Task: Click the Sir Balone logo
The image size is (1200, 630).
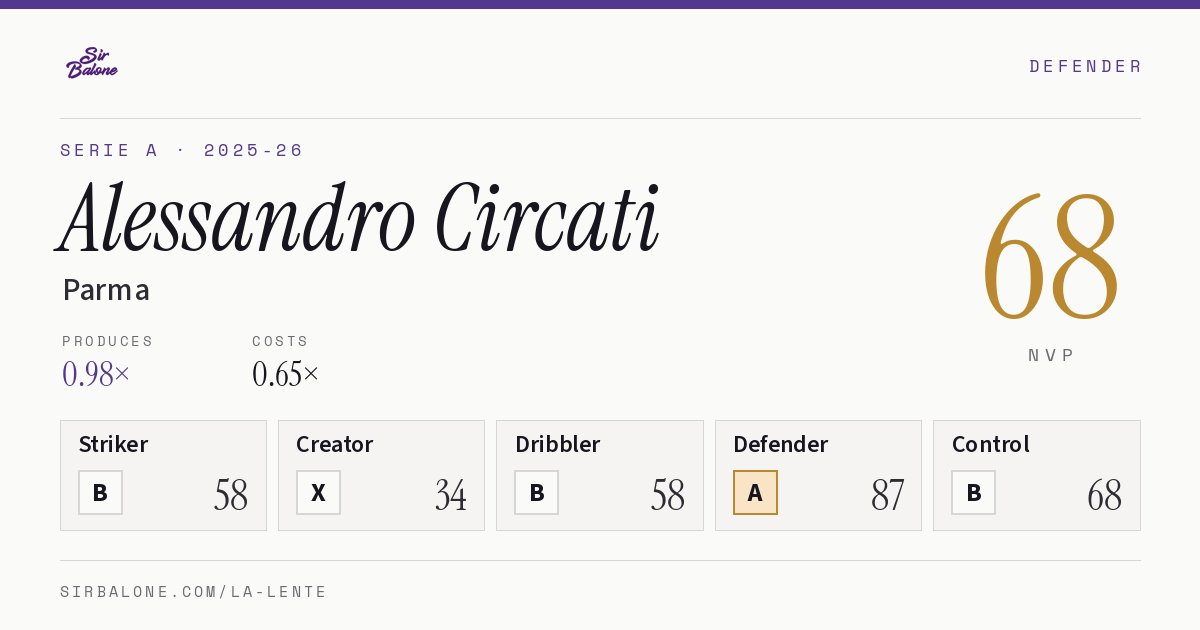Action: (x=92, y=63)
